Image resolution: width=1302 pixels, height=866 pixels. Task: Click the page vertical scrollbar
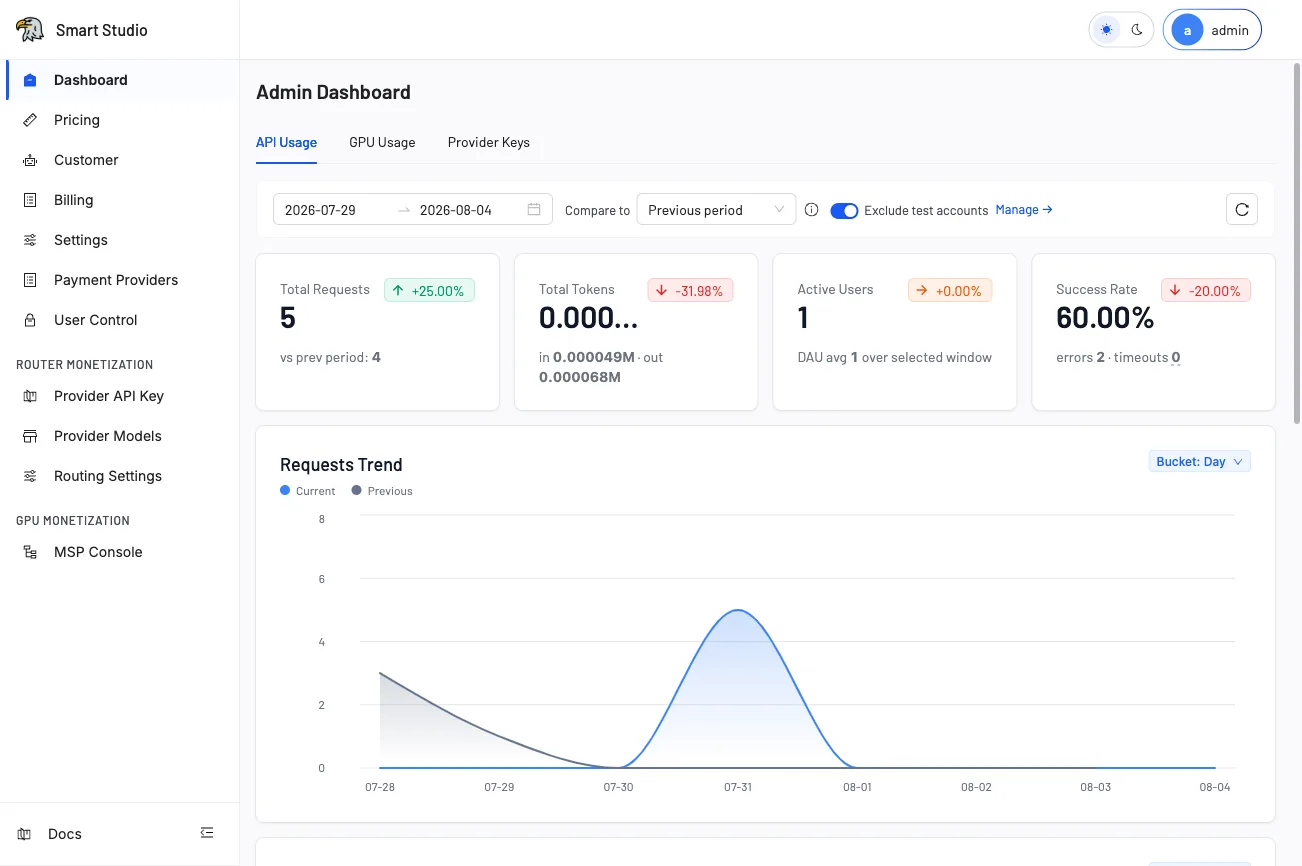[1297, 243]
